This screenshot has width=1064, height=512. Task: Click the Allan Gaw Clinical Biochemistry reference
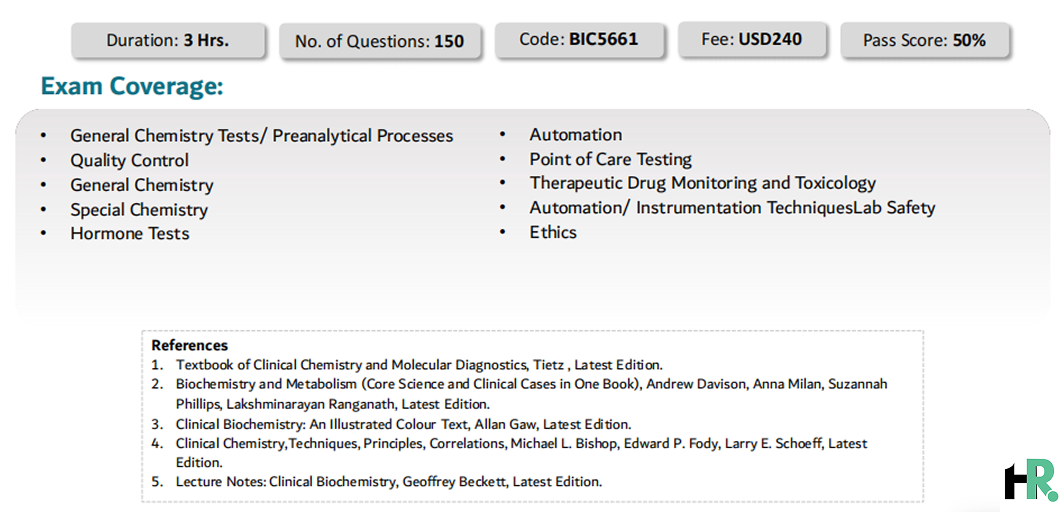(403, 425)
